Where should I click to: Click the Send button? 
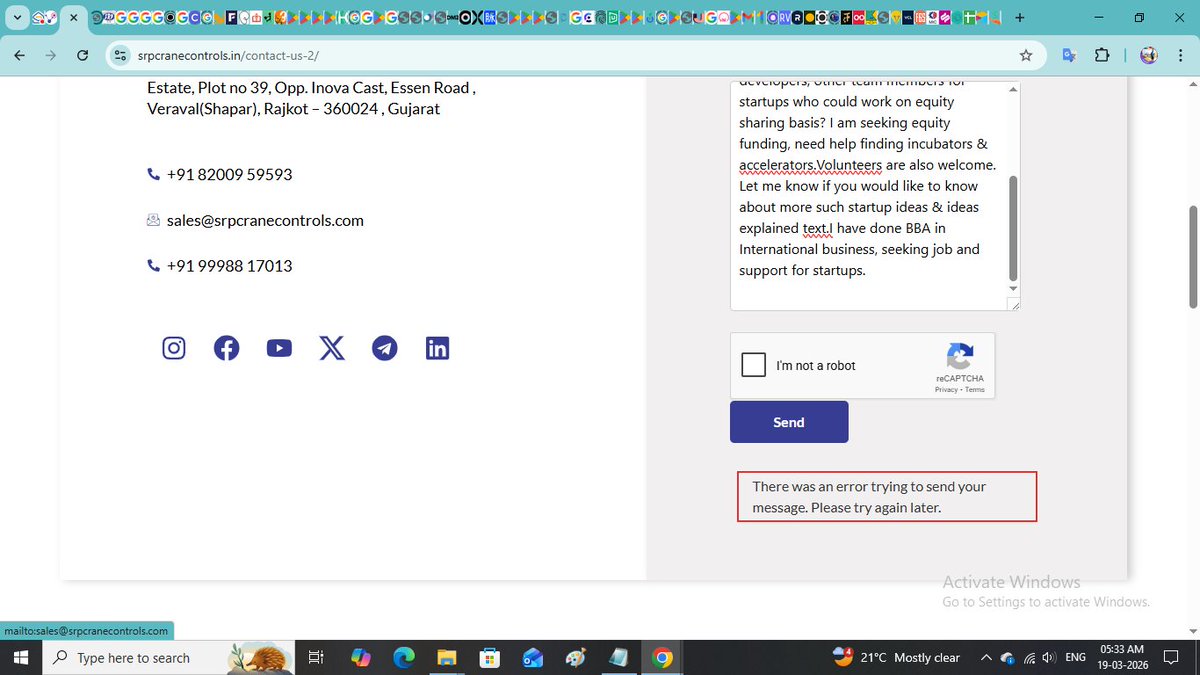(789, 422)
